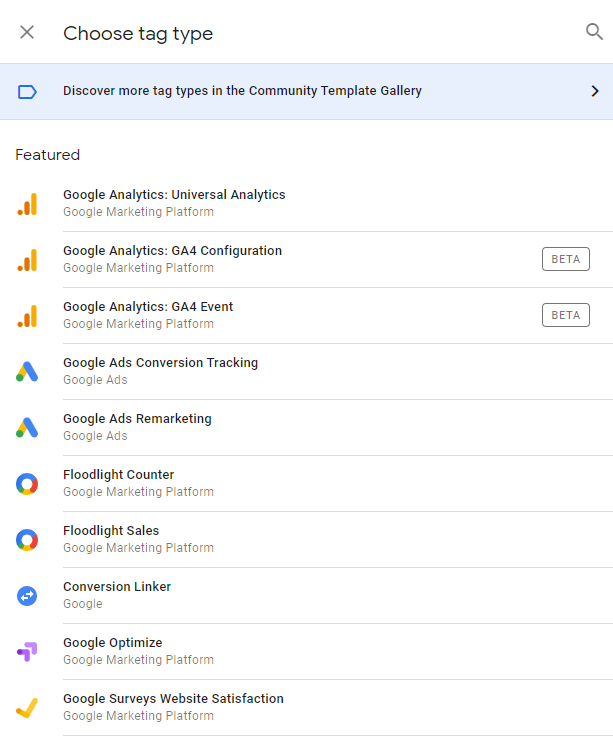Click the Floodlight Sales ring icon
This screenshot has width=613, height=745.
27,540
